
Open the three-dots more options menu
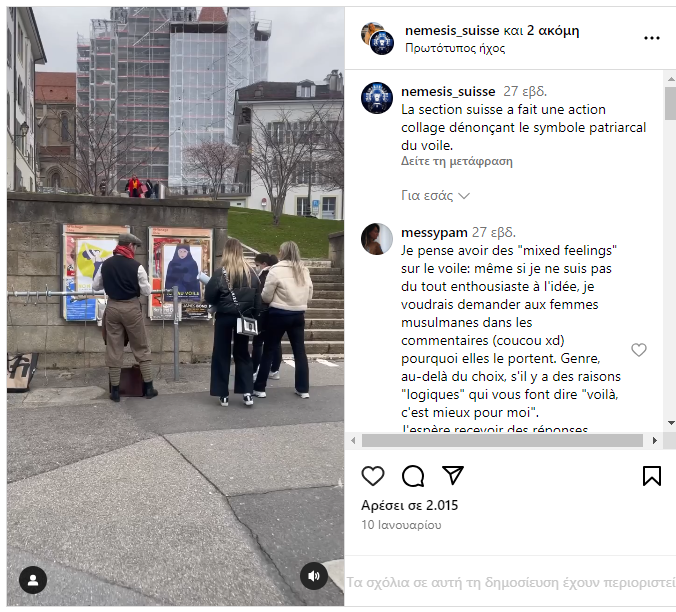(651, 38)
